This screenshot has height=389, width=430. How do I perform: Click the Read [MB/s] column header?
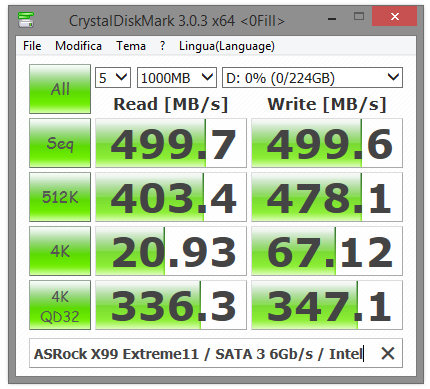171,104
